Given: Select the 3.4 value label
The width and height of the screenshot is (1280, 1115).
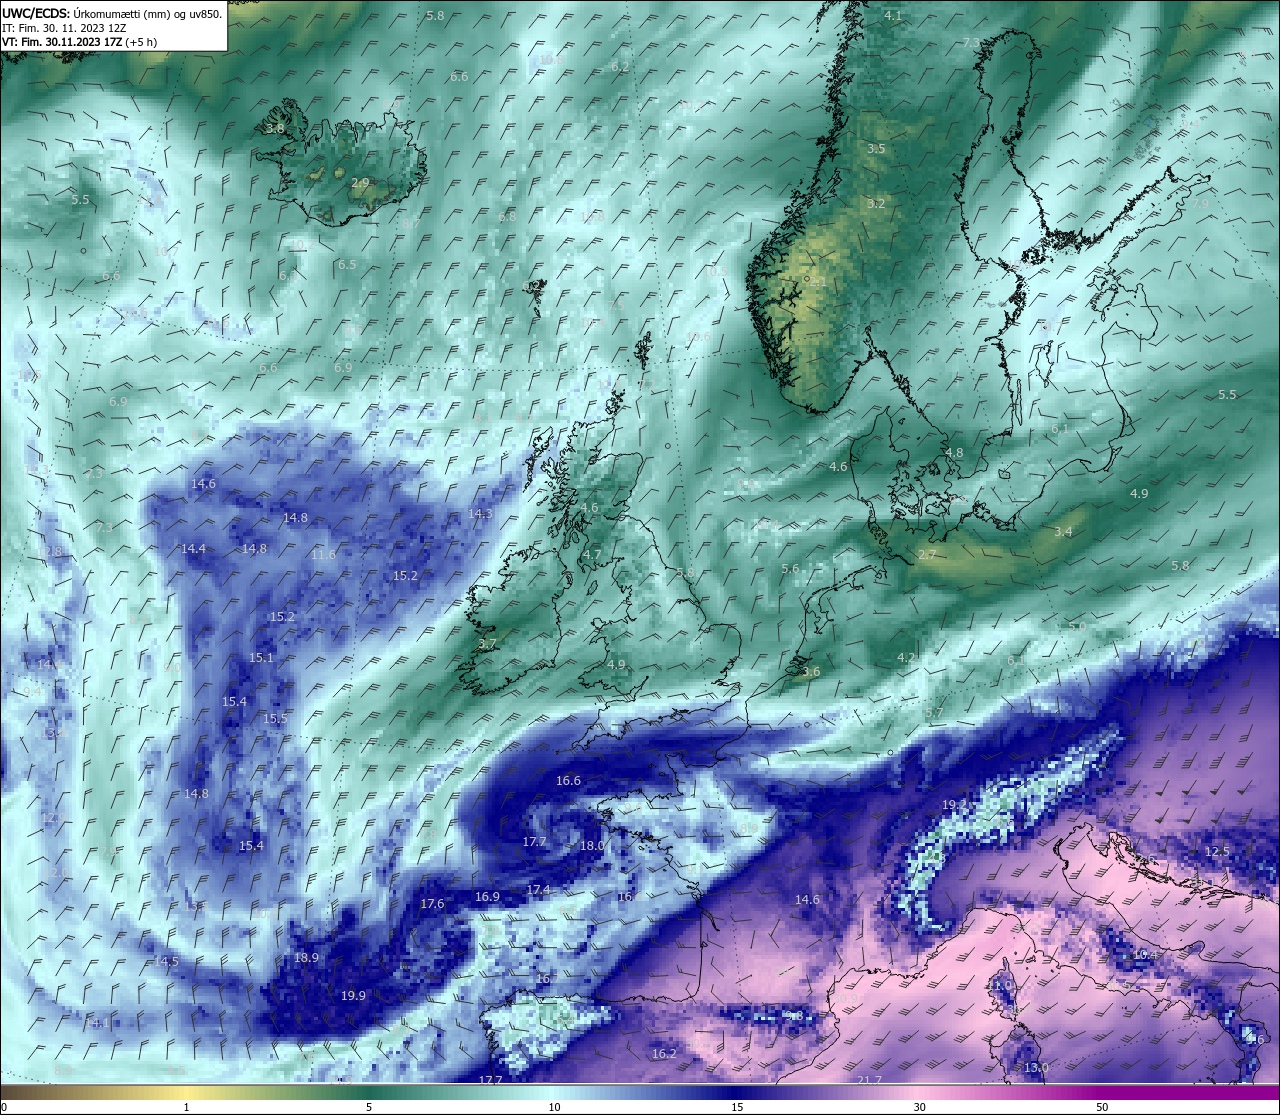Looking at the screenshot, I should click(1063, 531).
